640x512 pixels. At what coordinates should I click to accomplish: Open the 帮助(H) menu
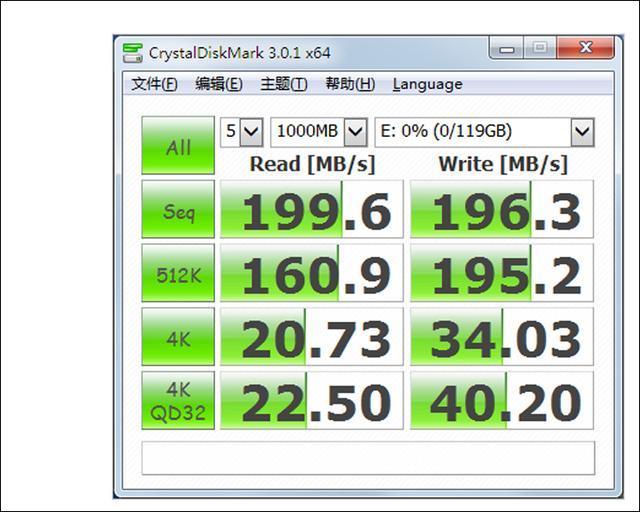(350, 84)
